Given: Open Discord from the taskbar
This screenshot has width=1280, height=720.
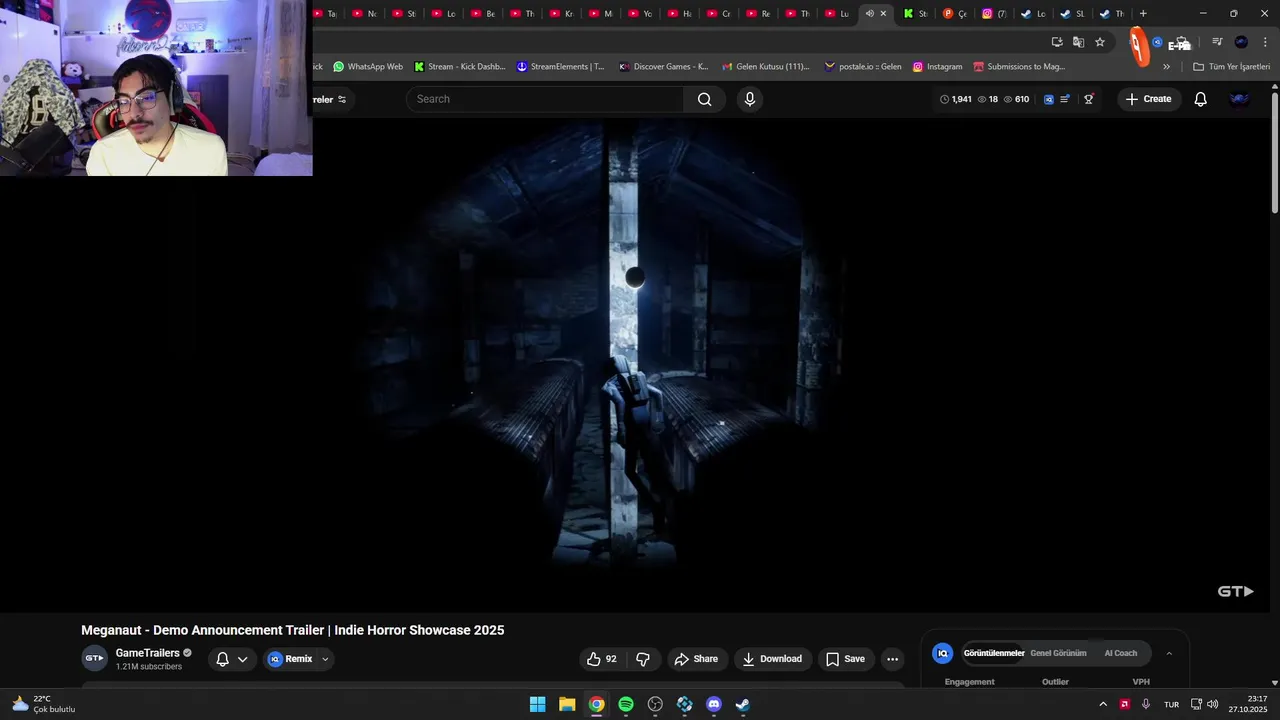Looking at the screenshot, I should [714, 704].
